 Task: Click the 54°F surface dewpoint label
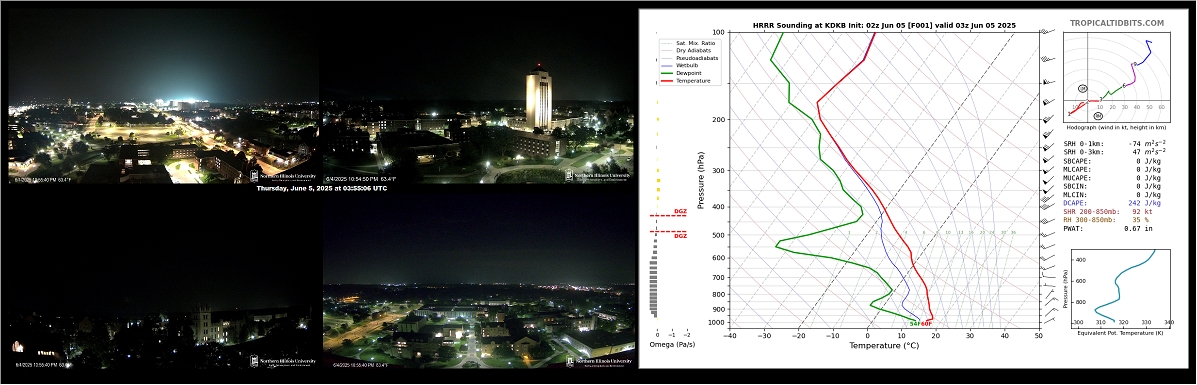[914, 324]
